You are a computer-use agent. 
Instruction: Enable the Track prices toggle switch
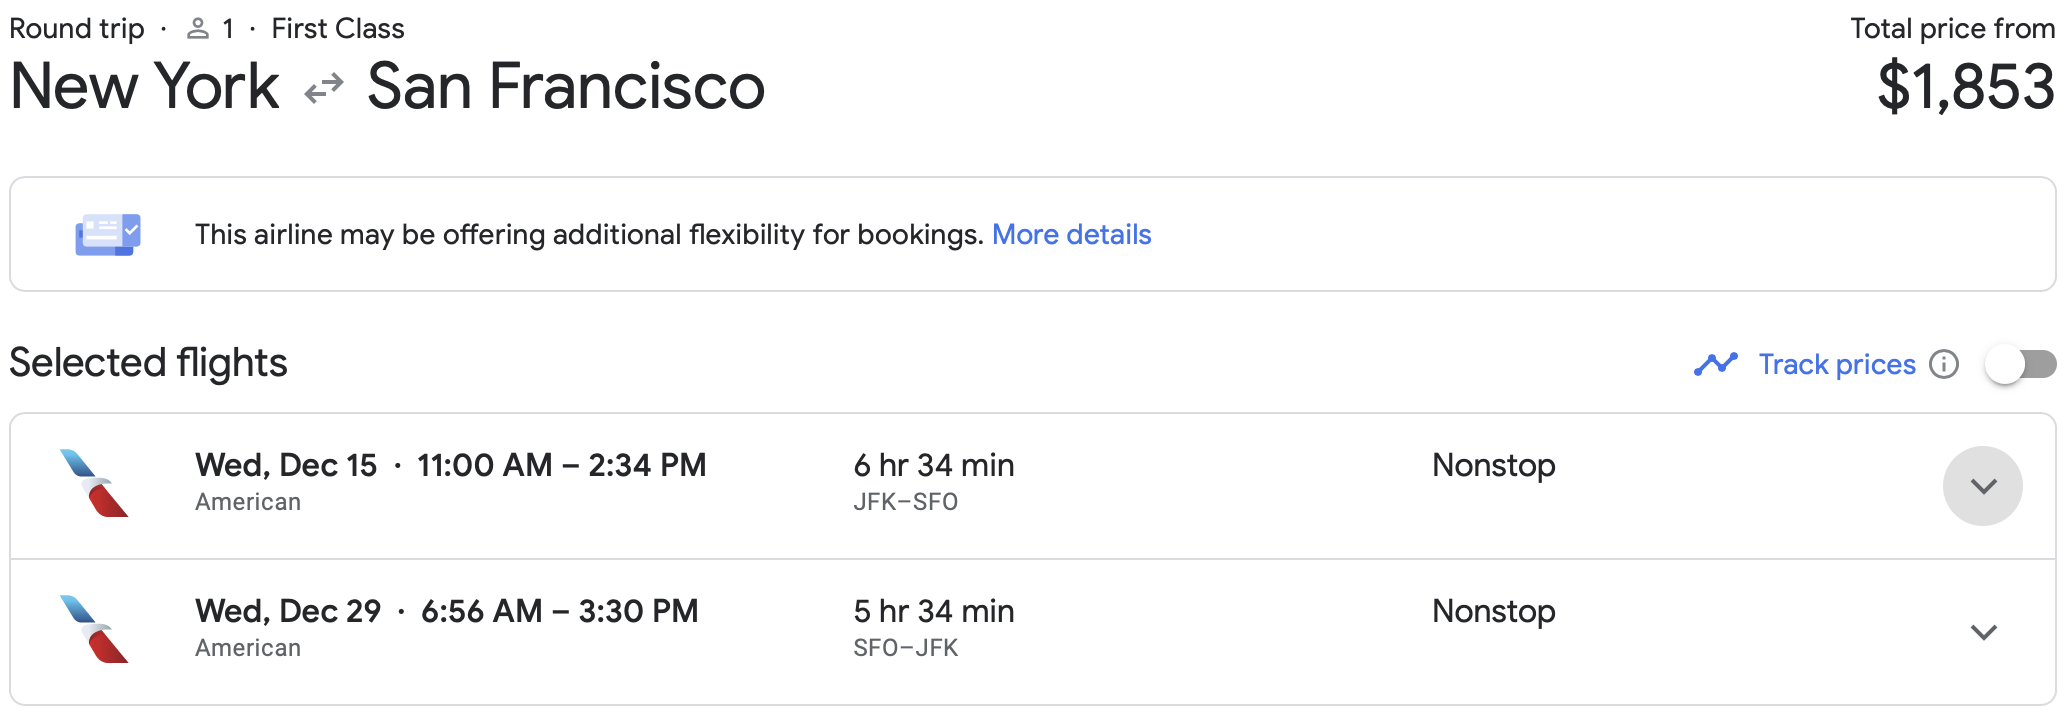(2020, 364)
